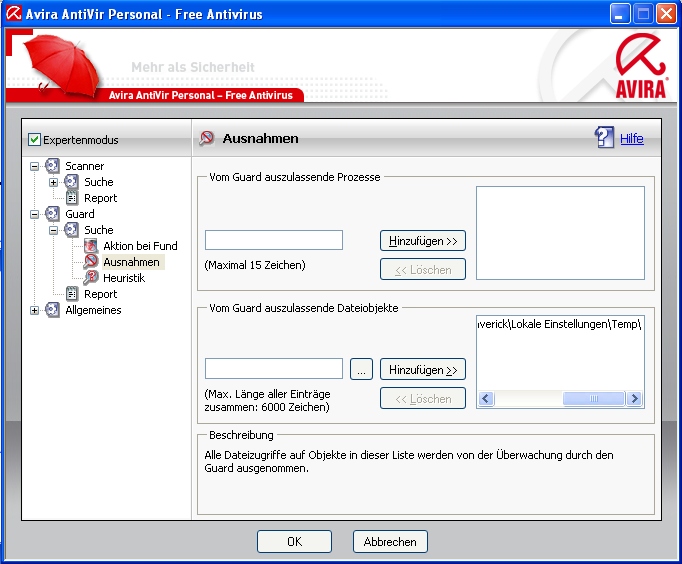Screen dimensions: 682x564
Task: Click the Guard gear icon in tree
Action: 52,214
